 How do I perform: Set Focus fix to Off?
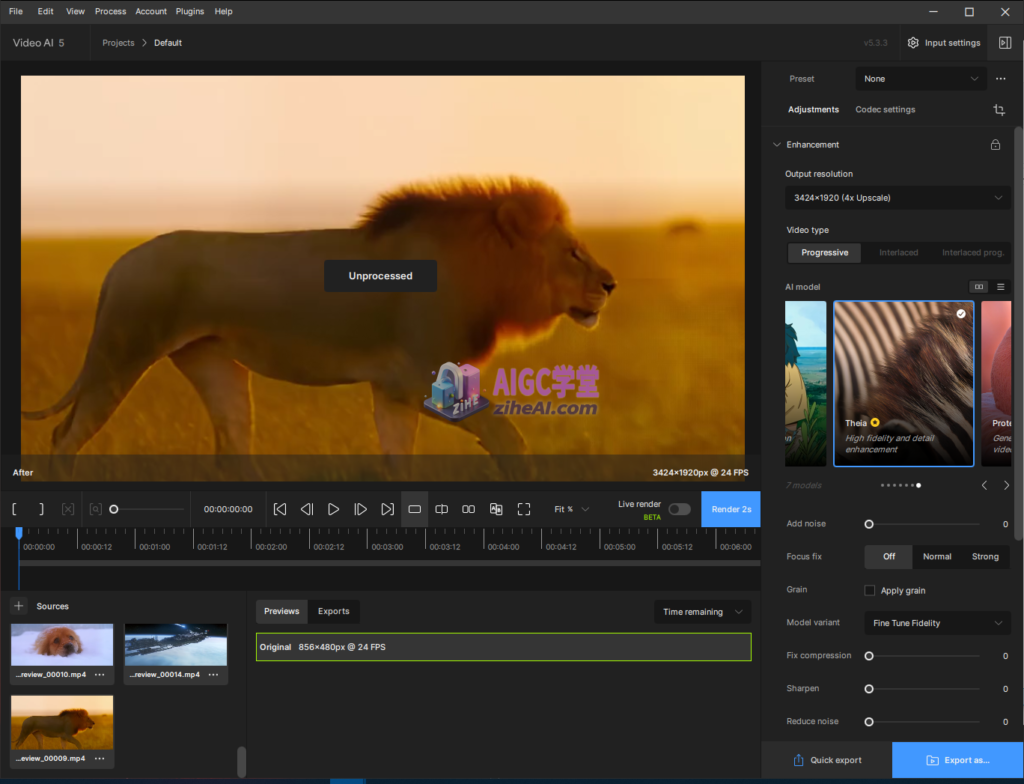889,557
